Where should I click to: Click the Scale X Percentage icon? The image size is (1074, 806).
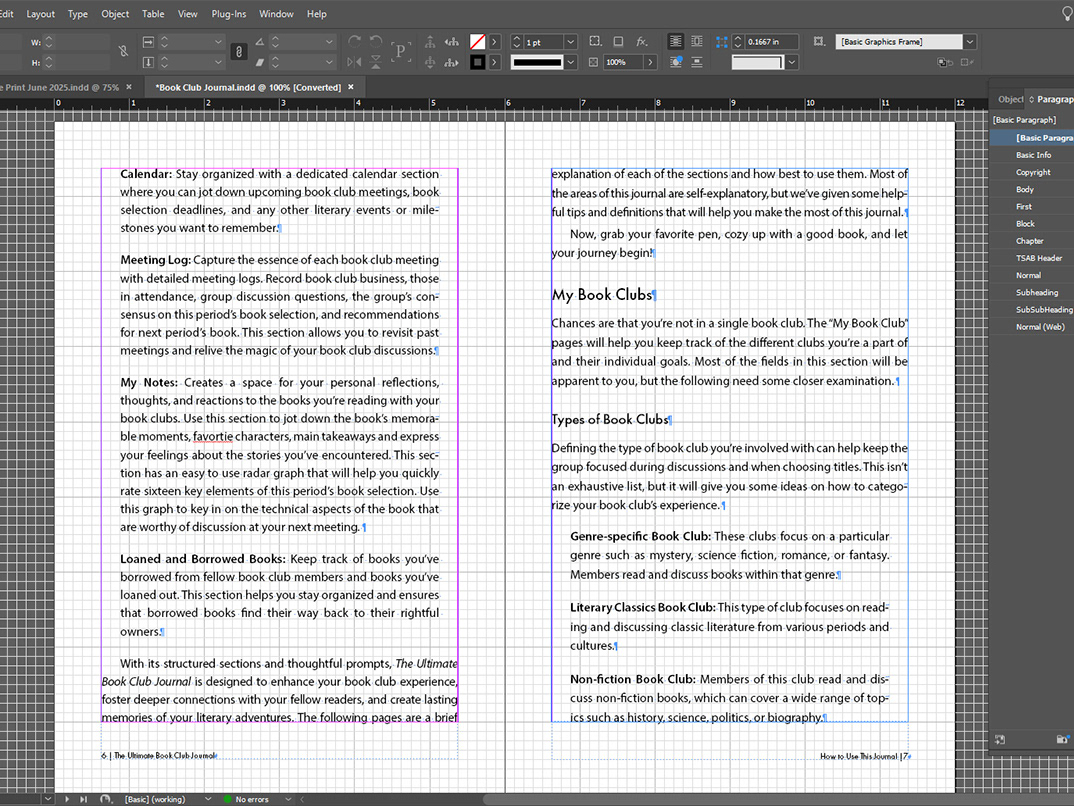tap(148, 42)
